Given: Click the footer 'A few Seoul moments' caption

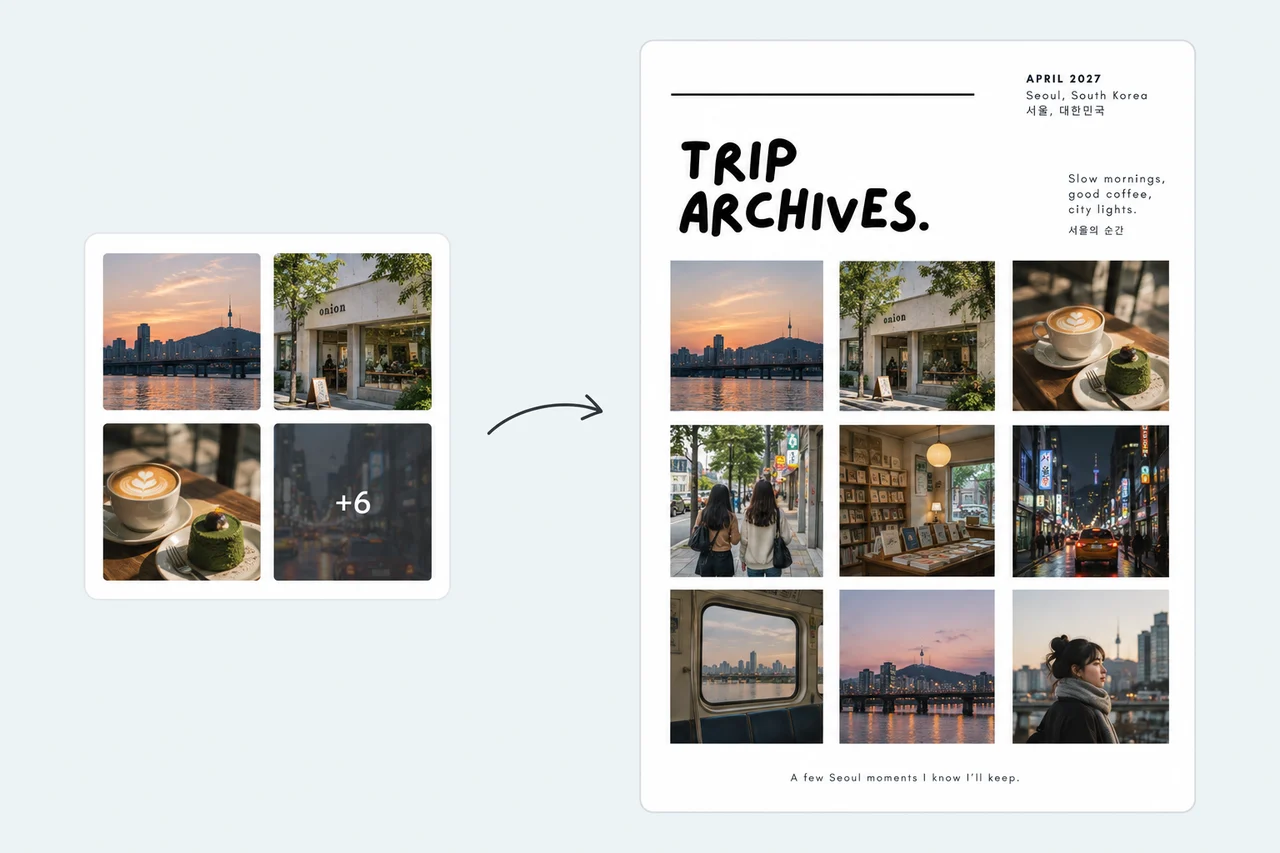Looking at the screenshot, I should [x=905, y=778].
